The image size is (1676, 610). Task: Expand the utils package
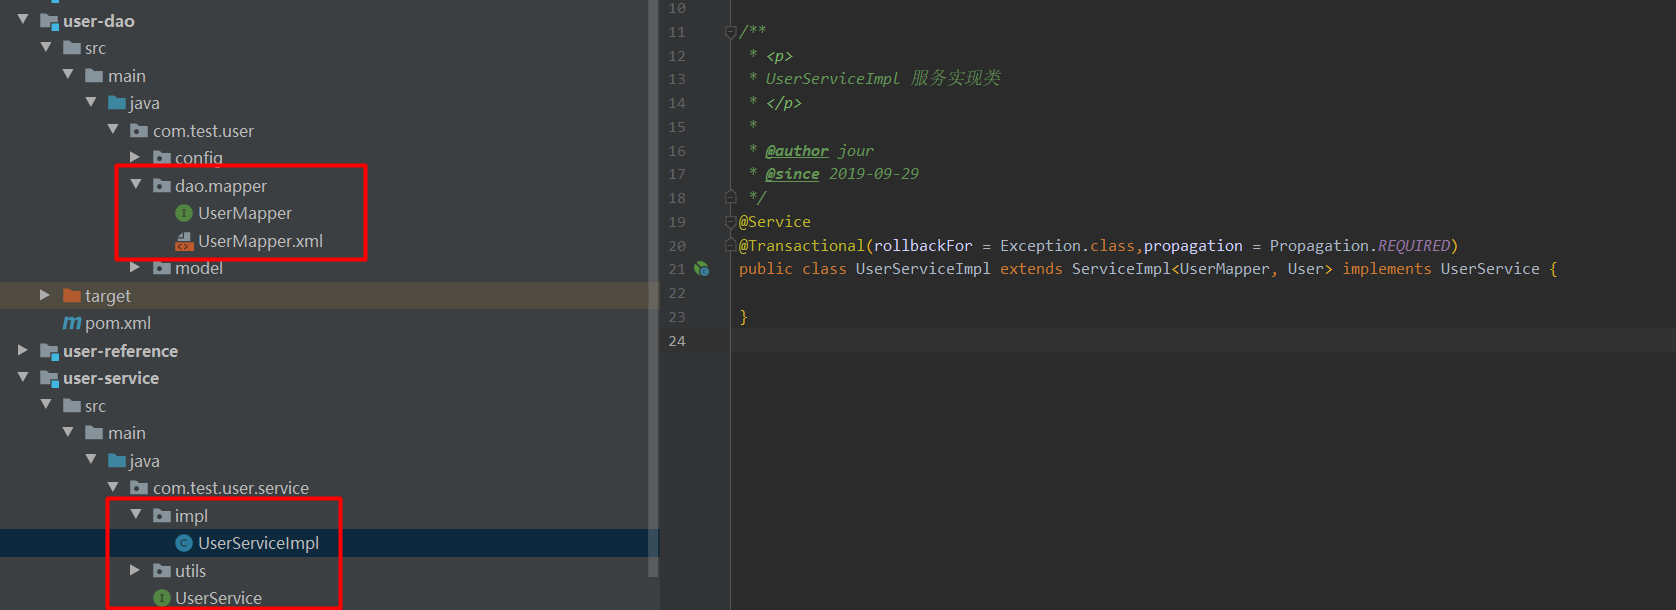click(135, 570)
